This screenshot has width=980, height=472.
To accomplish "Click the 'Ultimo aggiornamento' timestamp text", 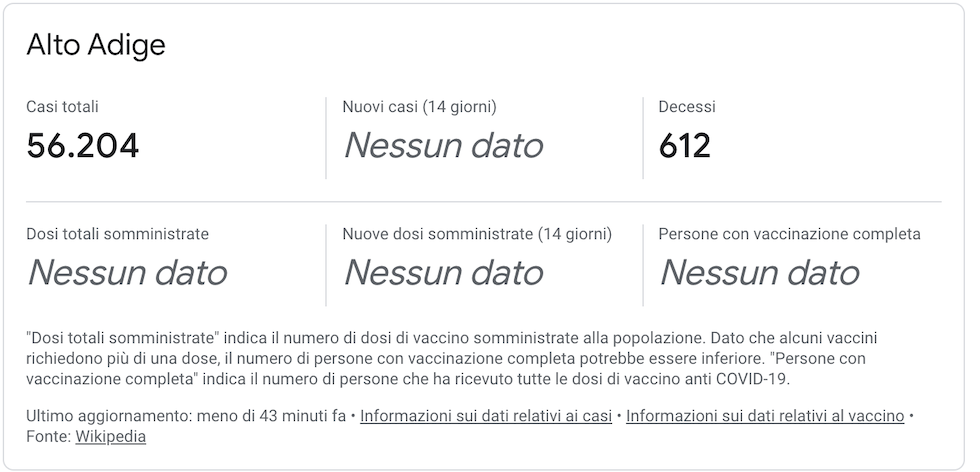I will click(x=185, y=416).
